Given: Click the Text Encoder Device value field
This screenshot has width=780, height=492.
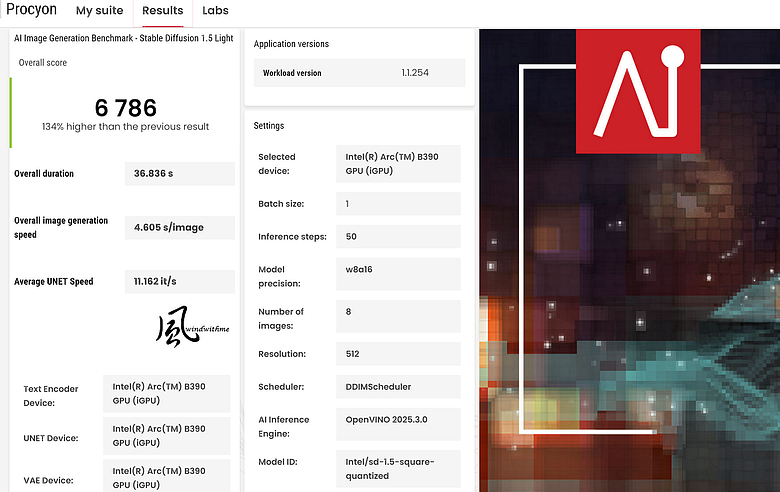Looking at the screenshot, I should (x=167, y=394).
